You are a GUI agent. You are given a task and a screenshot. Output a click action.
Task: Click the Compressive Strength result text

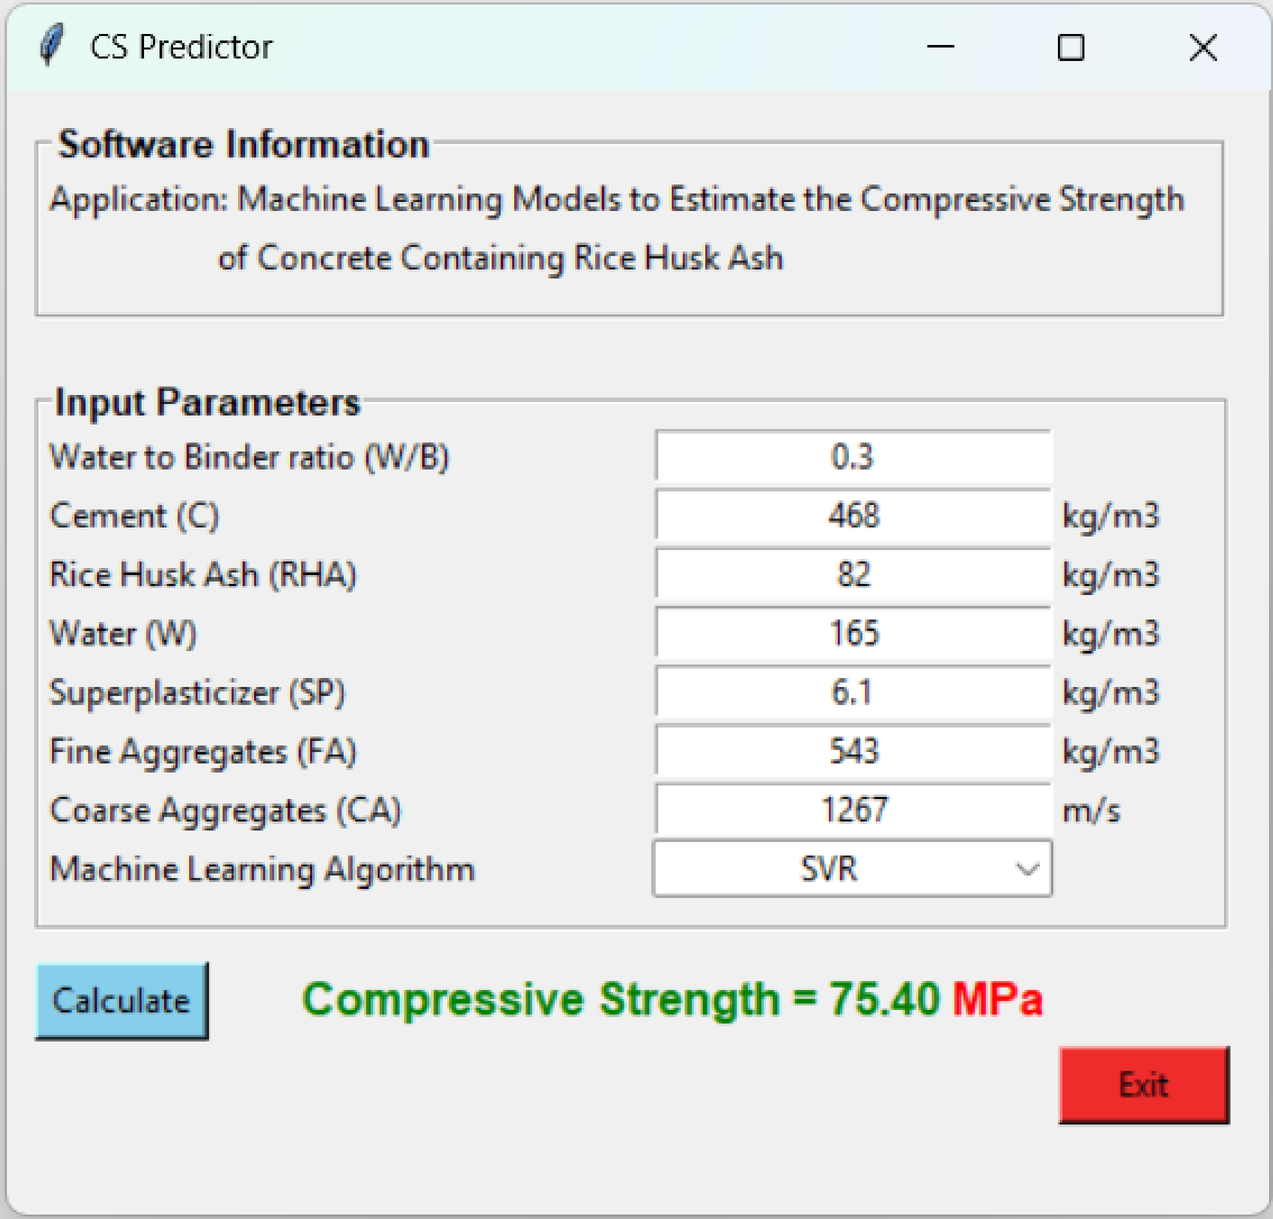(x=672, y=999)
